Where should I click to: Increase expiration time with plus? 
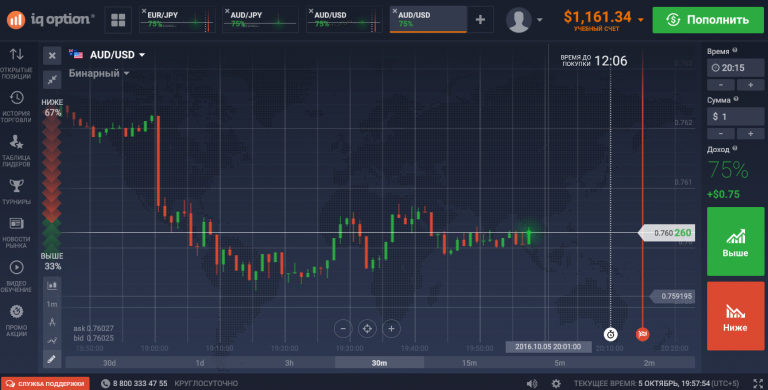(x=750, y=85)
